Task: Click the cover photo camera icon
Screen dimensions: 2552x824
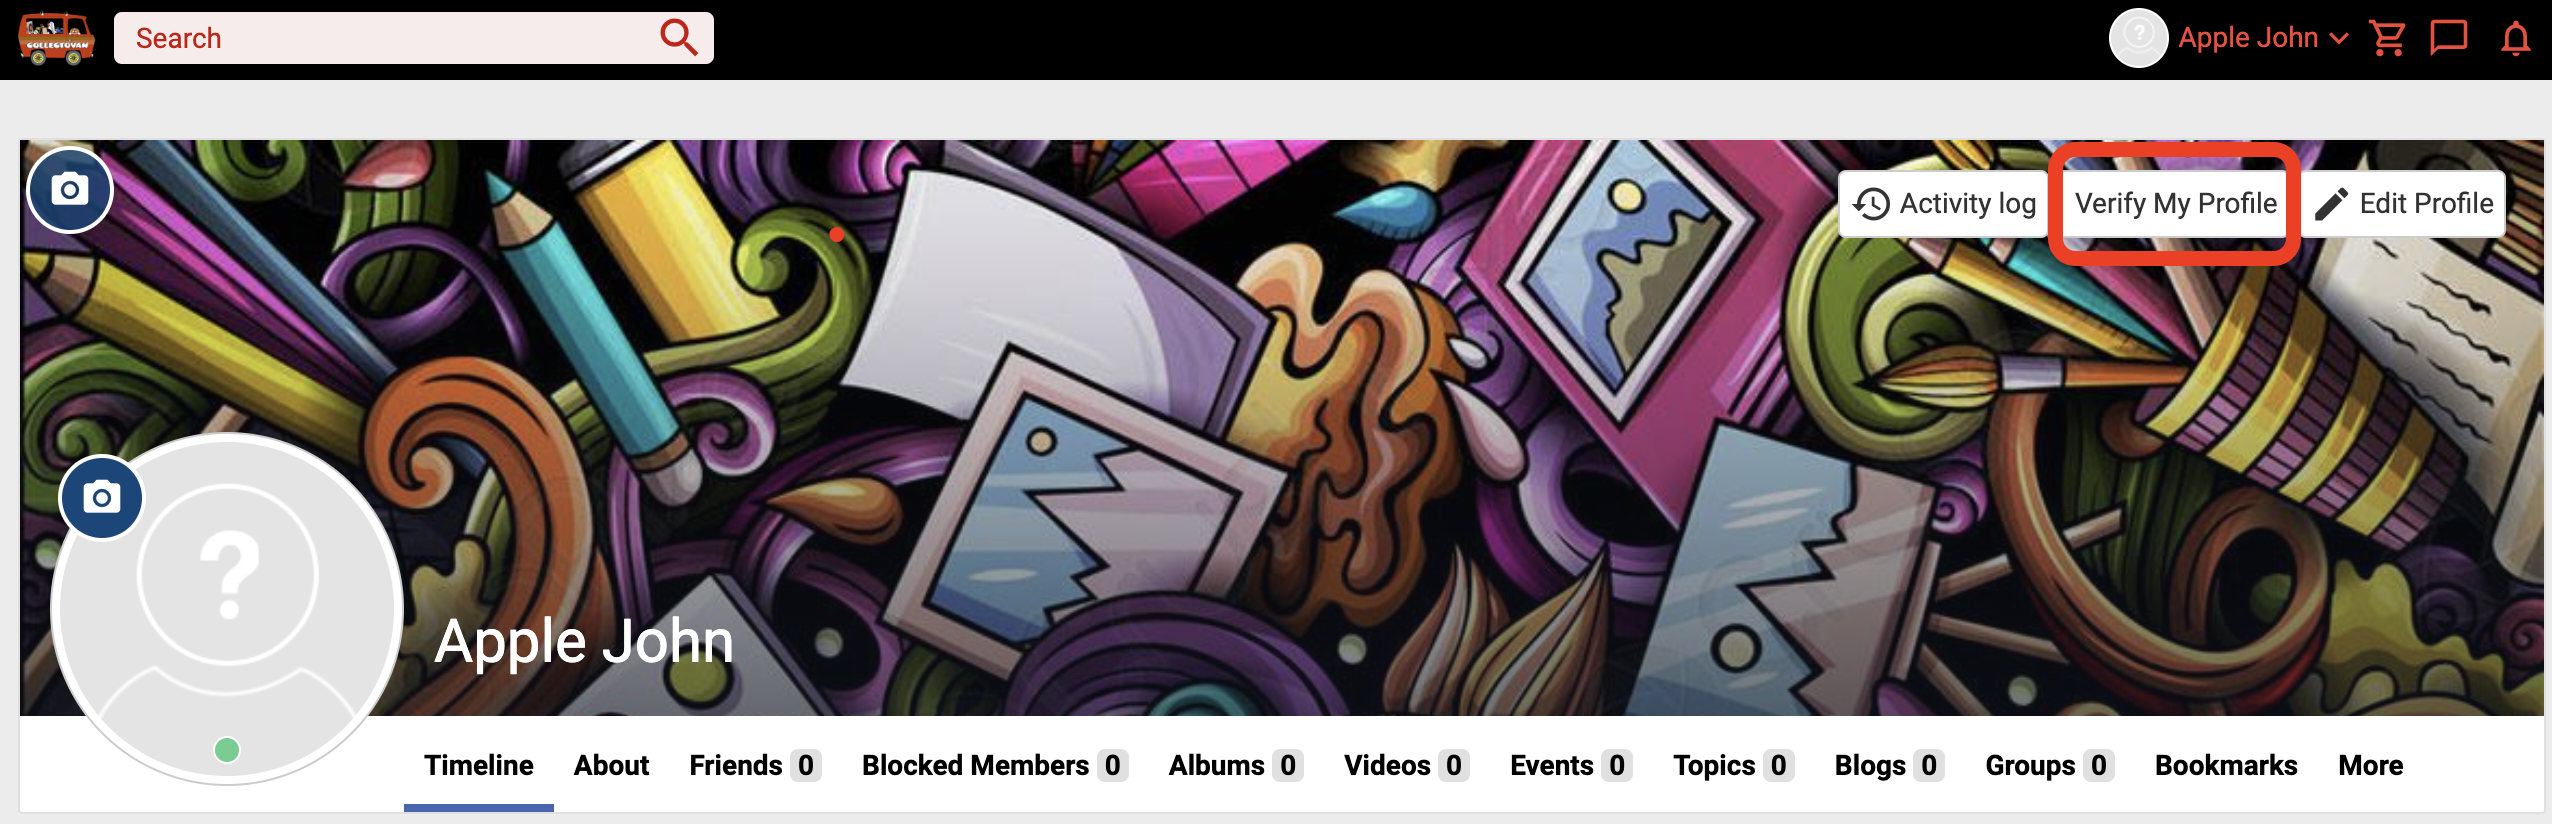Action: click(x=70, y=190)
